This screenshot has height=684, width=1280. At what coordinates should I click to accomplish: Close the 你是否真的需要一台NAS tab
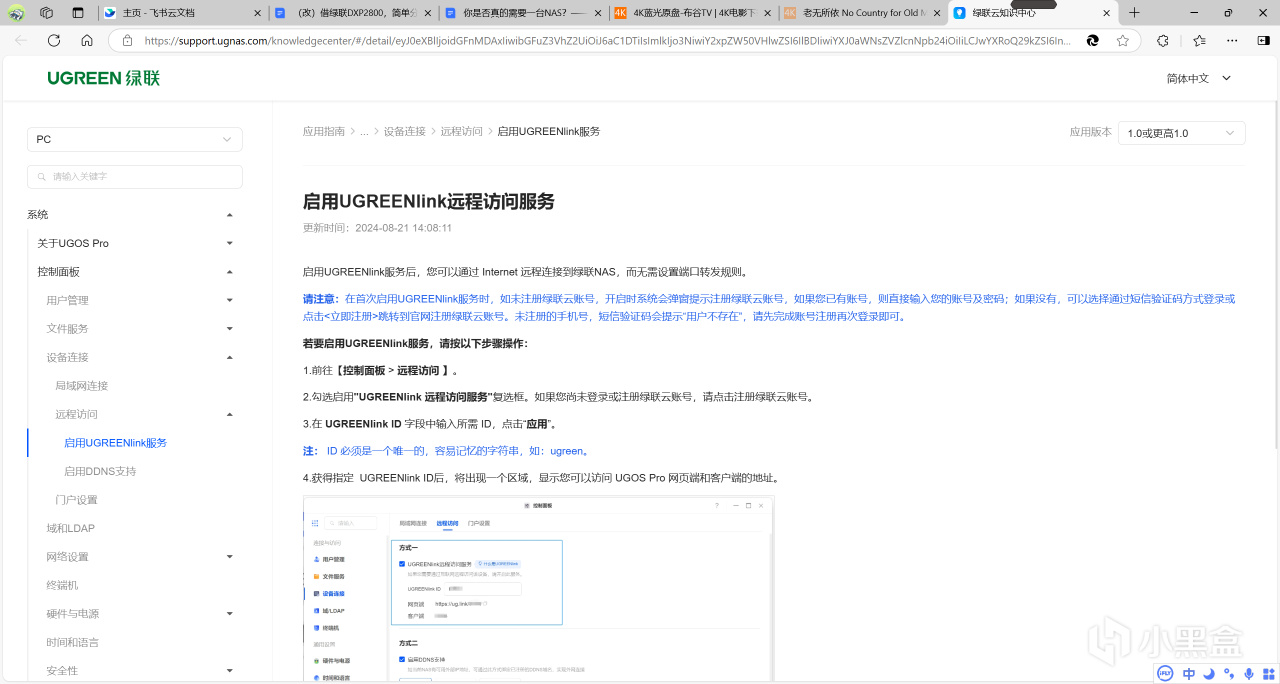click(598, 13)
